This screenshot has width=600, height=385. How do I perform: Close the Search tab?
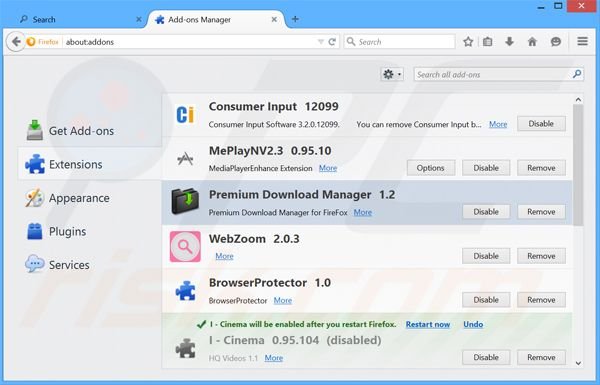pos(139,19)
